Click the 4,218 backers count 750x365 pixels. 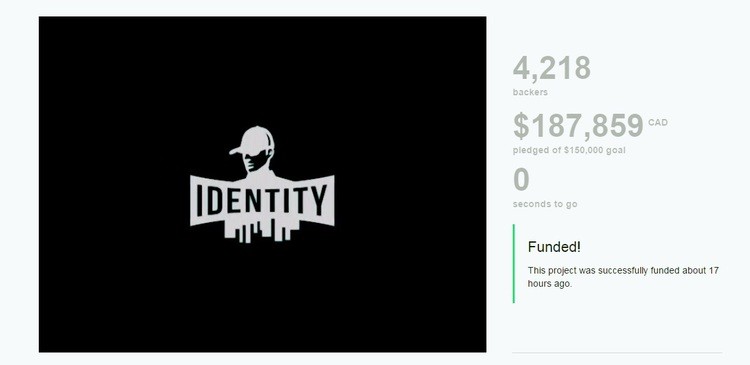(551, 67)
